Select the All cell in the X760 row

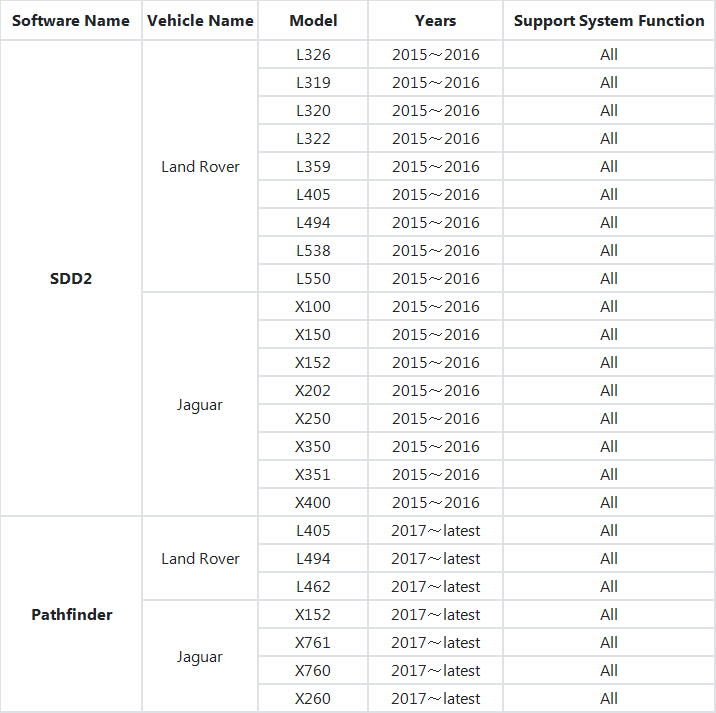(x=609, y=670)
